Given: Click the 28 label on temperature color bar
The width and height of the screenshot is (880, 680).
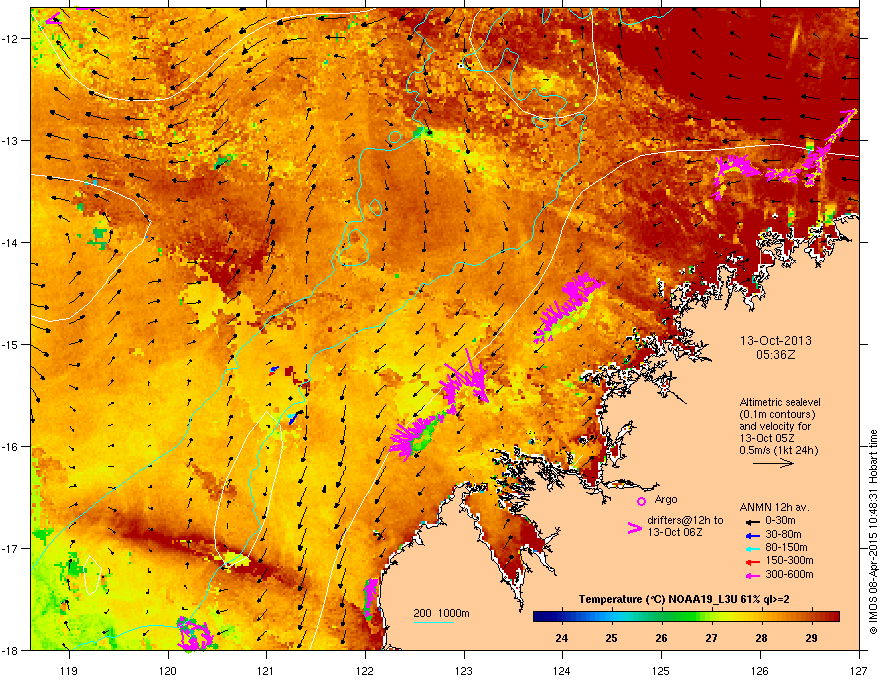Looking at the screenshot, I should pos(762,638).
